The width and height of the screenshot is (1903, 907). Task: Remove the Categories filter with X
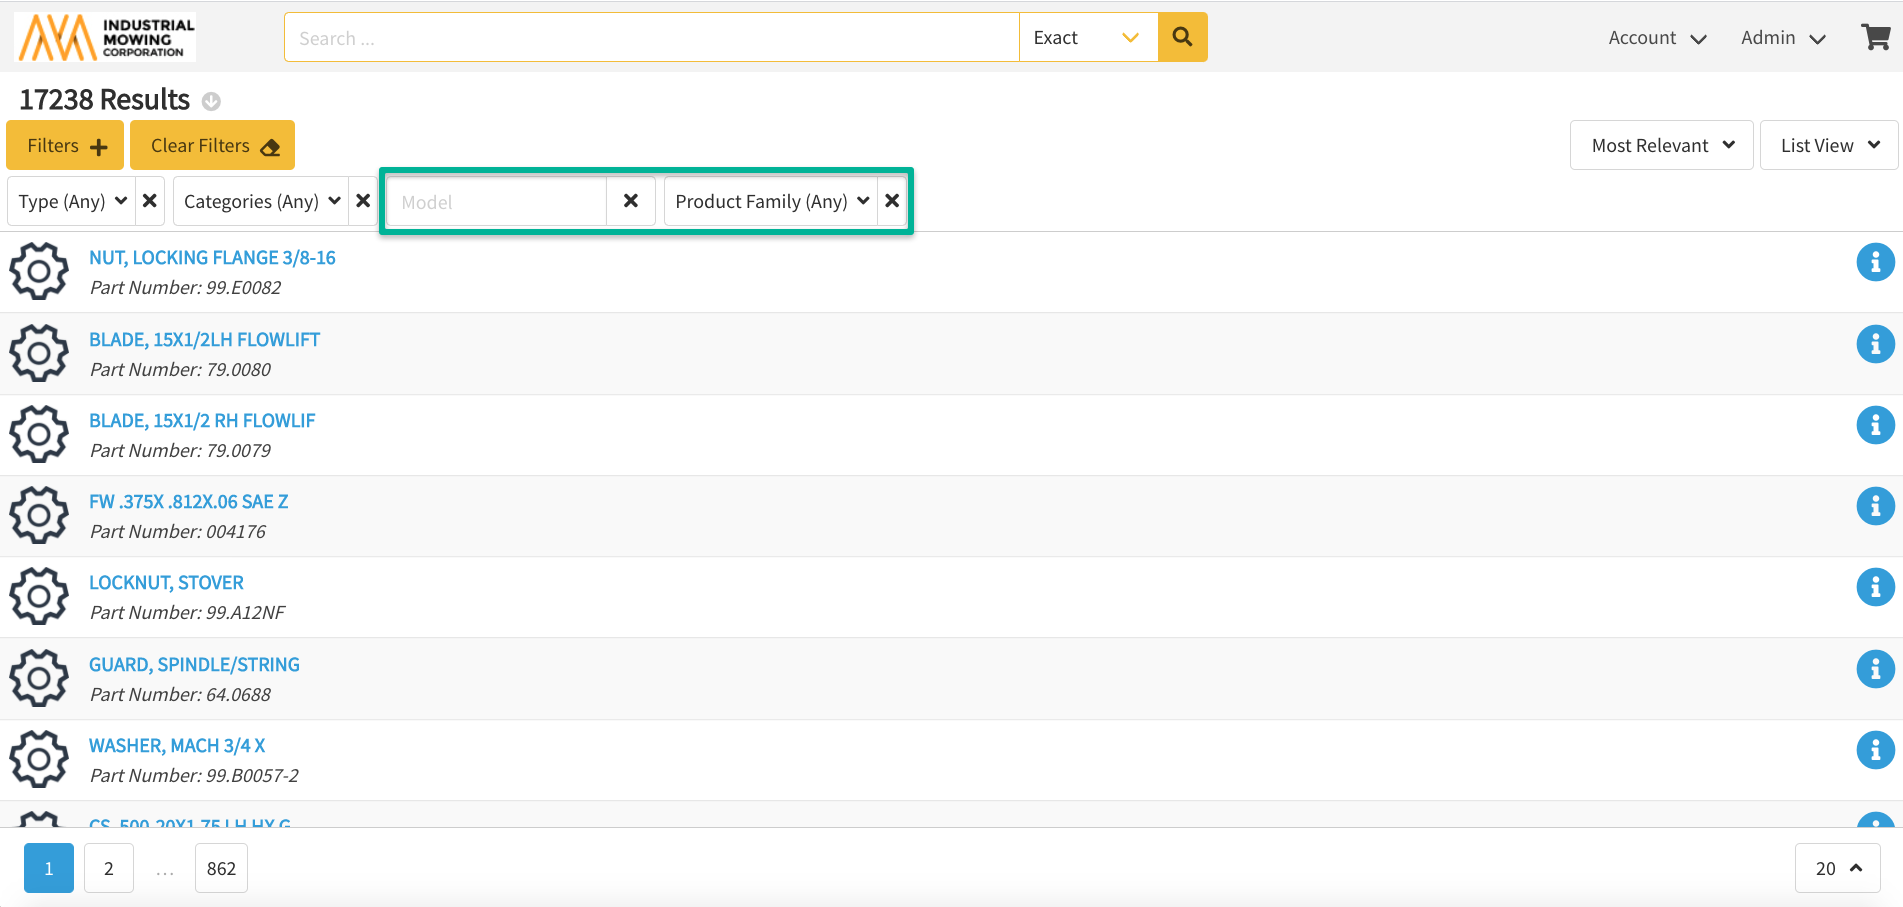[363, 201]
